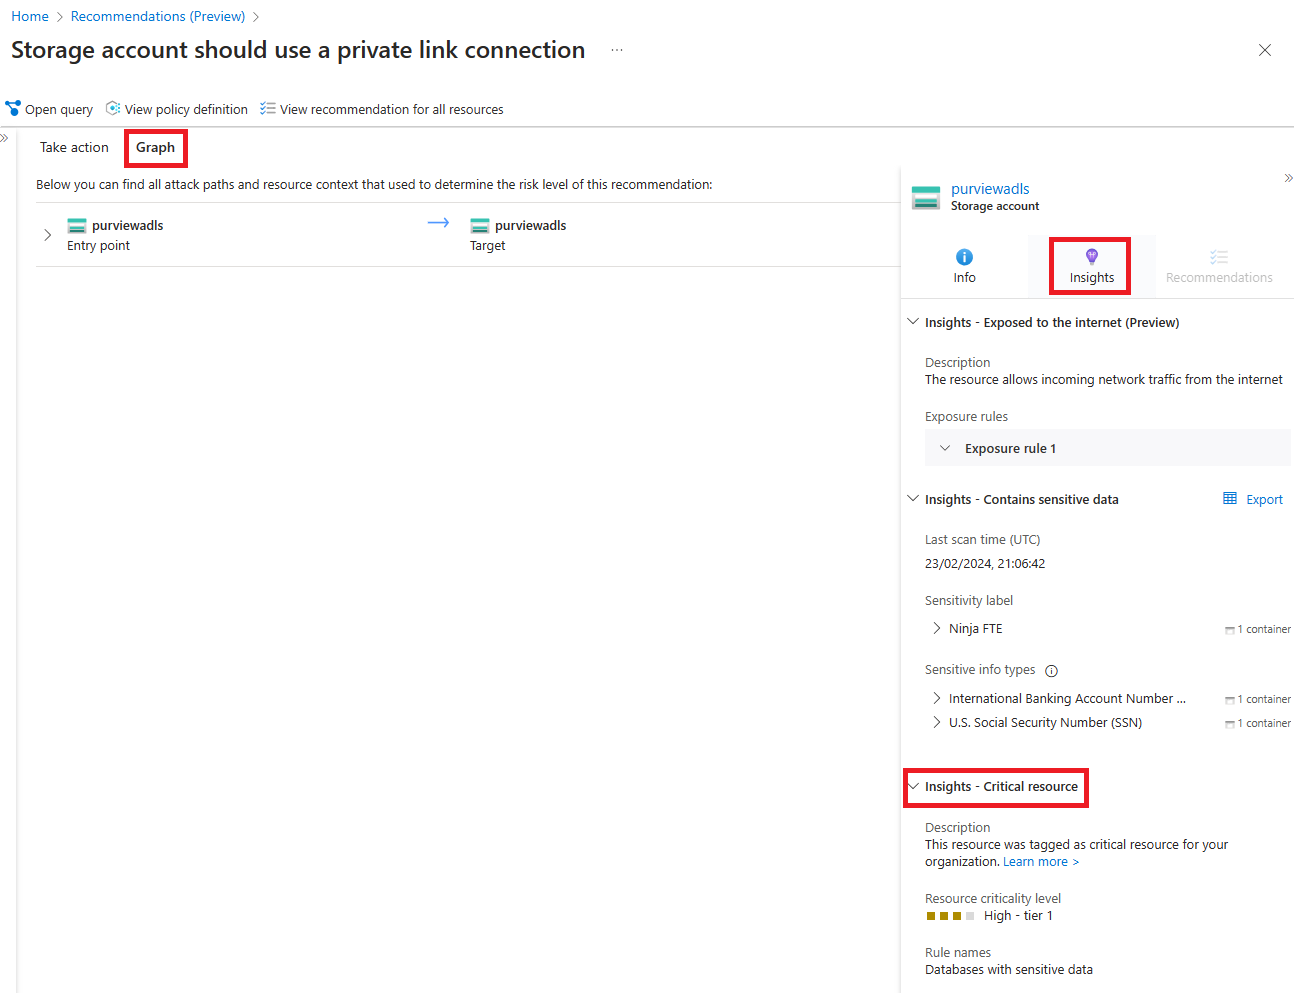This screenshot has height=993, width=1294.
Task: Collapse Insights - Contains sensitive data section
Action: 913,498
